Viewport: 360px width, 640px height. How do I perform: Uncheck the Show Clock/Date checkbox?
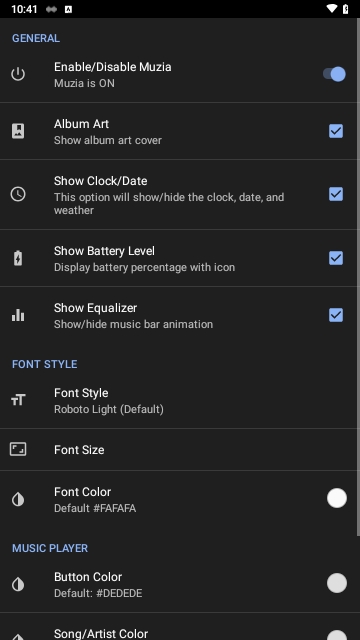(x=336, y=194)
